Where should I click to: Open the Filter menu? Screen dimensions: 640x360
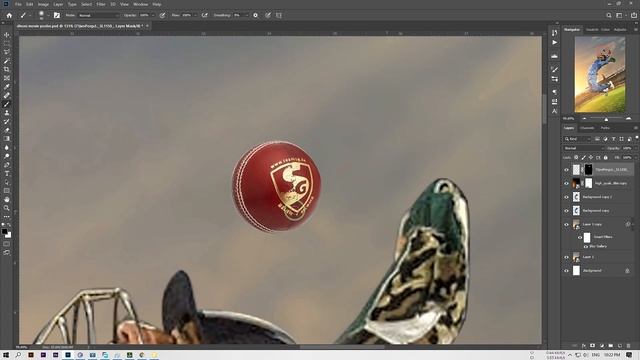pos(101,4)
